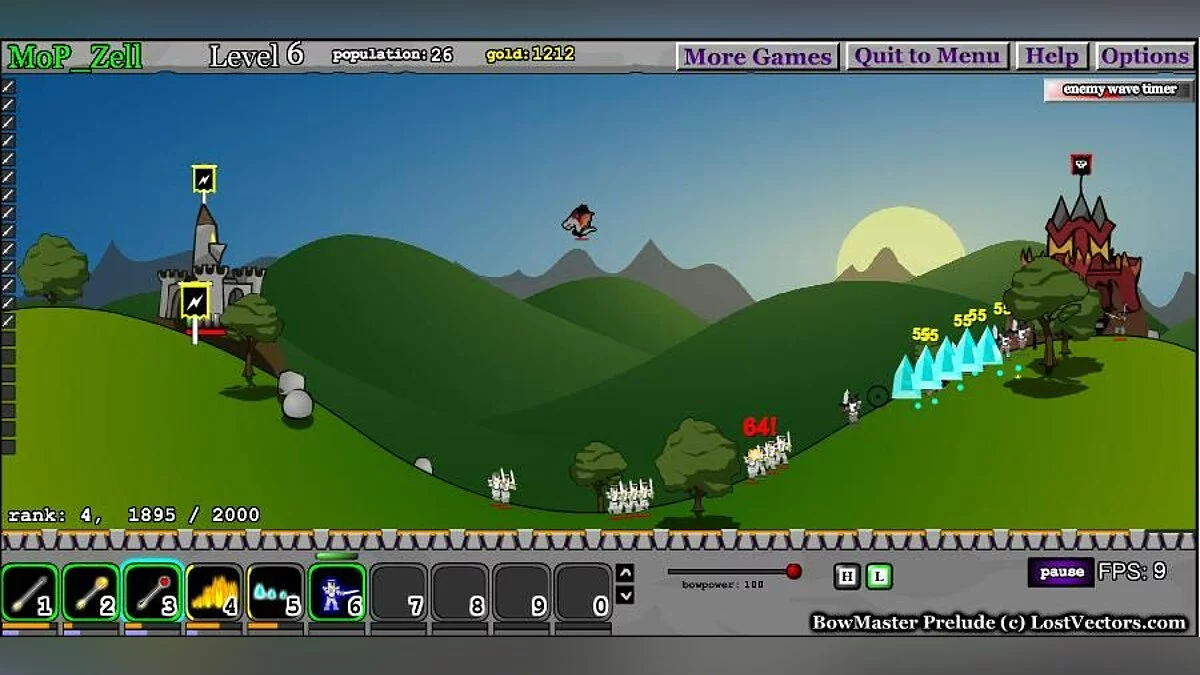The image size is (1200, 675).
Task: Toggle the L quality button
Action: pyautogui.click(x=879, y=576)
